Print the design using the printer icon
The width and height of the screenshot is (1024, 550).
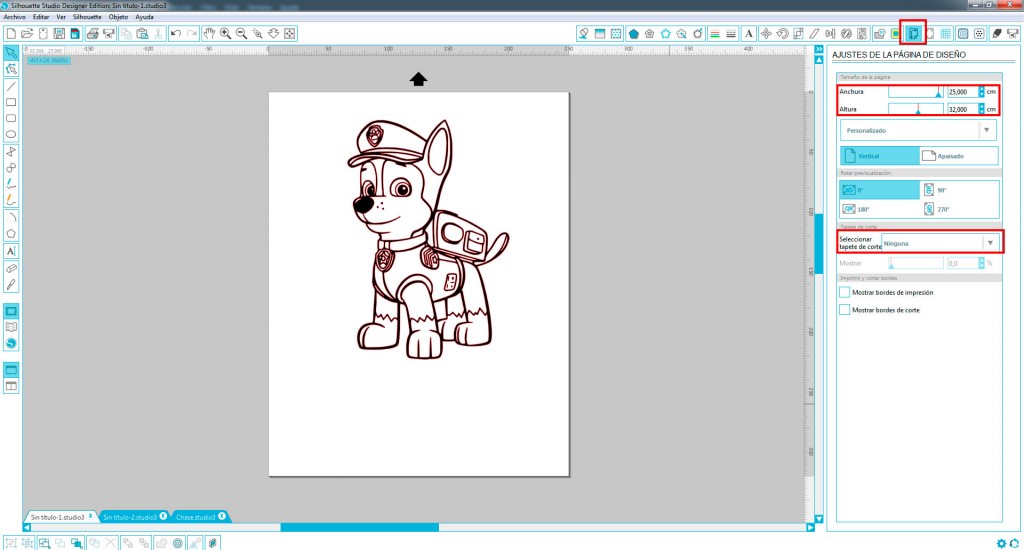tap(93, 33)
